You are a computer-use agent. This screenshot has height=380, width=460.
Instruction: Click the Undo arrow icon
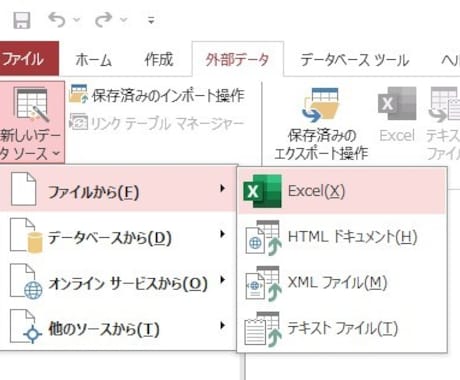[57, 20]
